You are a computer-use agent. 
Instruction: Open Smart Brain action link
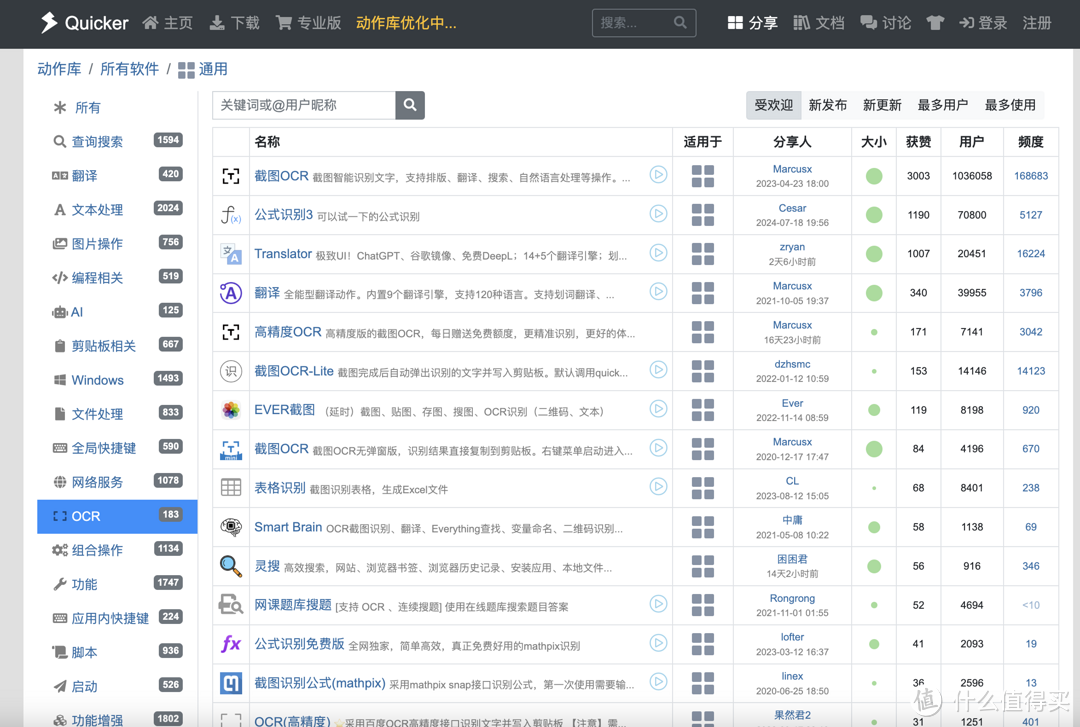click(288, 527)
